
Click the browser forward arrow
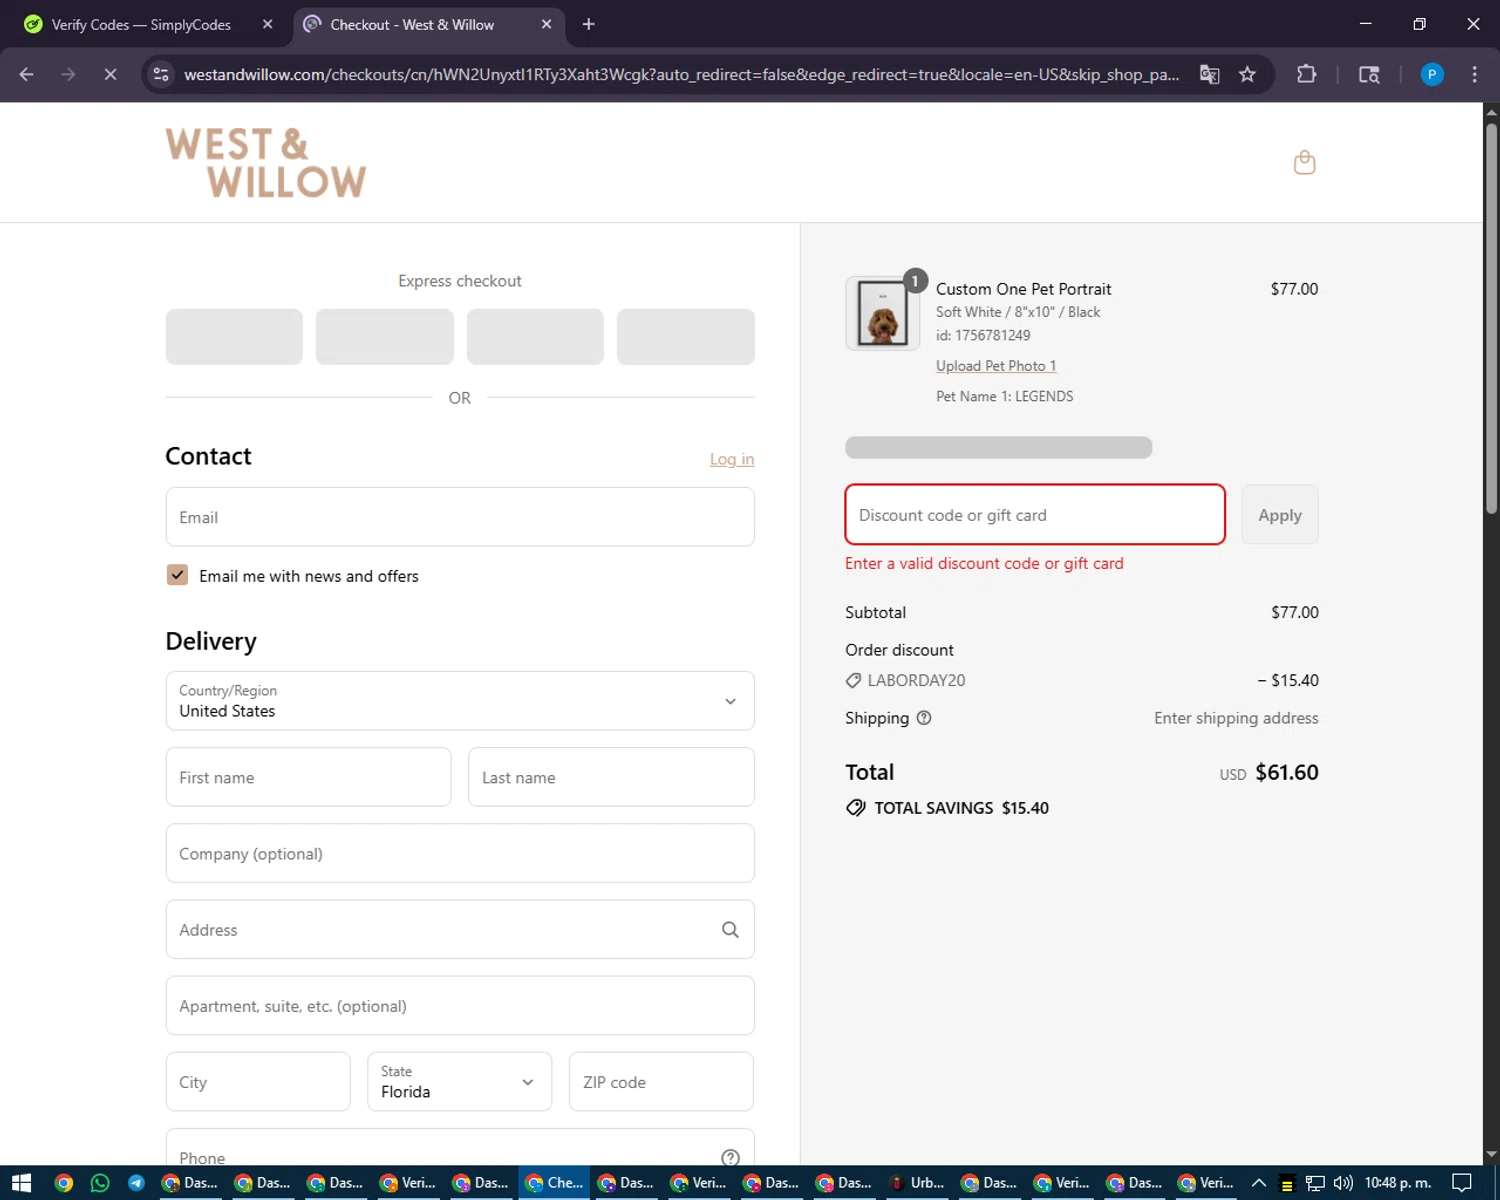[x=68, y=75]
